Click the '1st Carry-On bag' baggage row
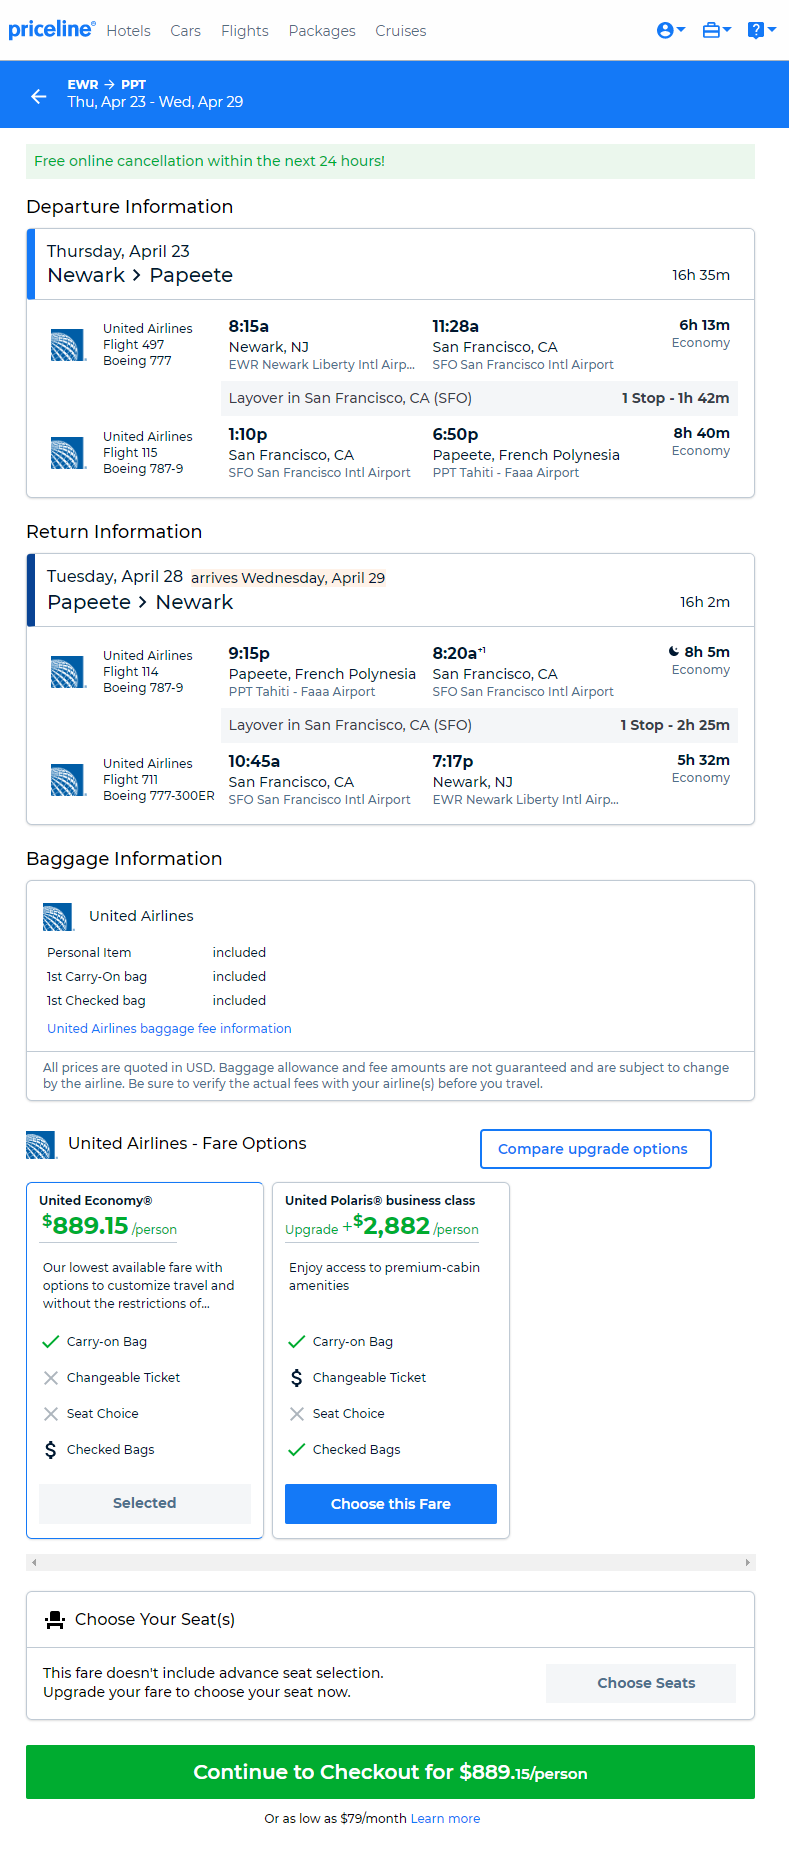789x1864 pixels. (156, 976)
